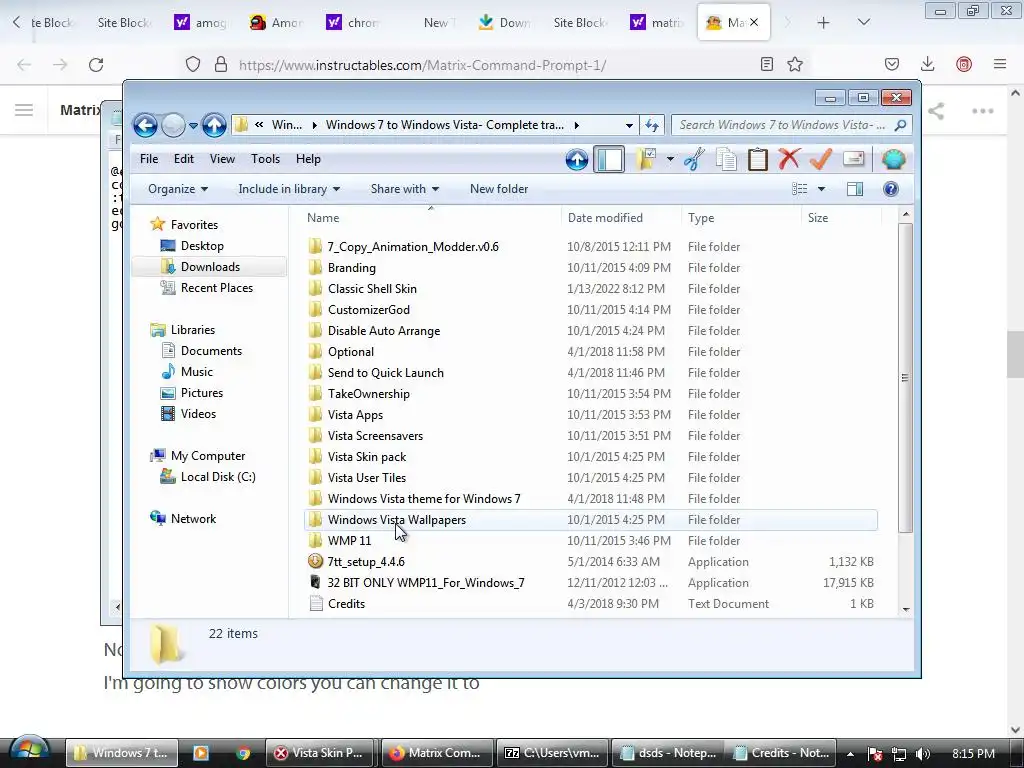Select Local Disk (C:) in navigation pane
This screenshot has height=768, width=1024.
coord(218,477)
